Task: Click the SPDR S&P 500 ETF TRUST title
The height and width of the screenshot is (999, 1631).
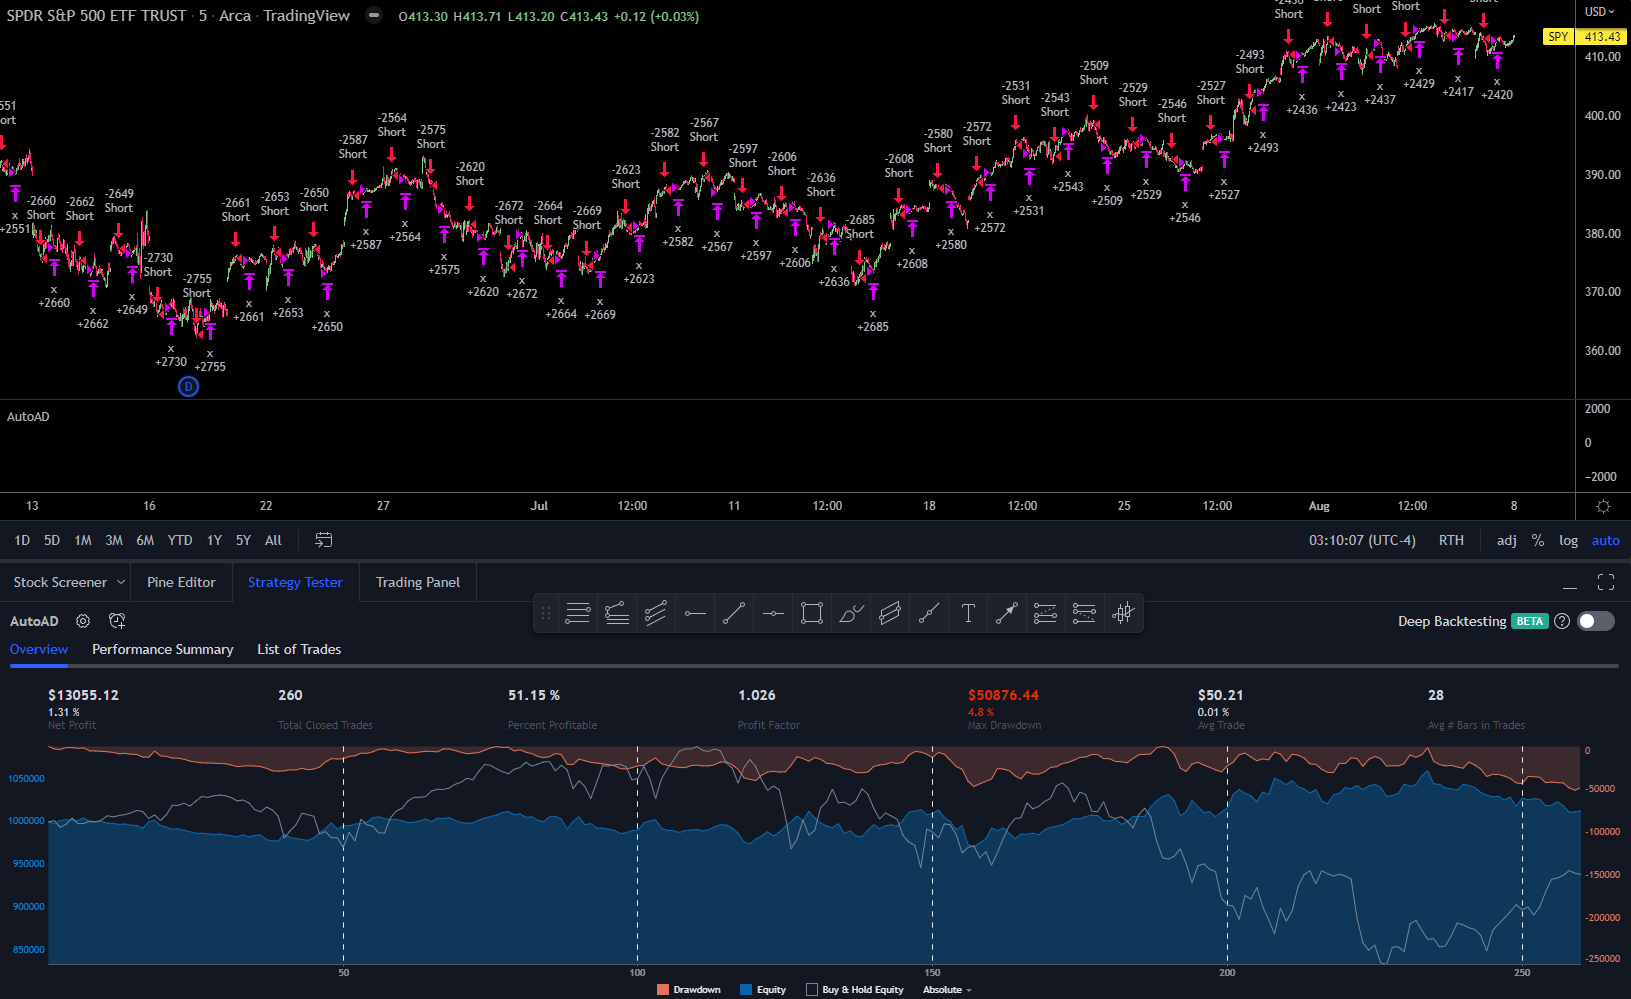Action: (96, 16)
